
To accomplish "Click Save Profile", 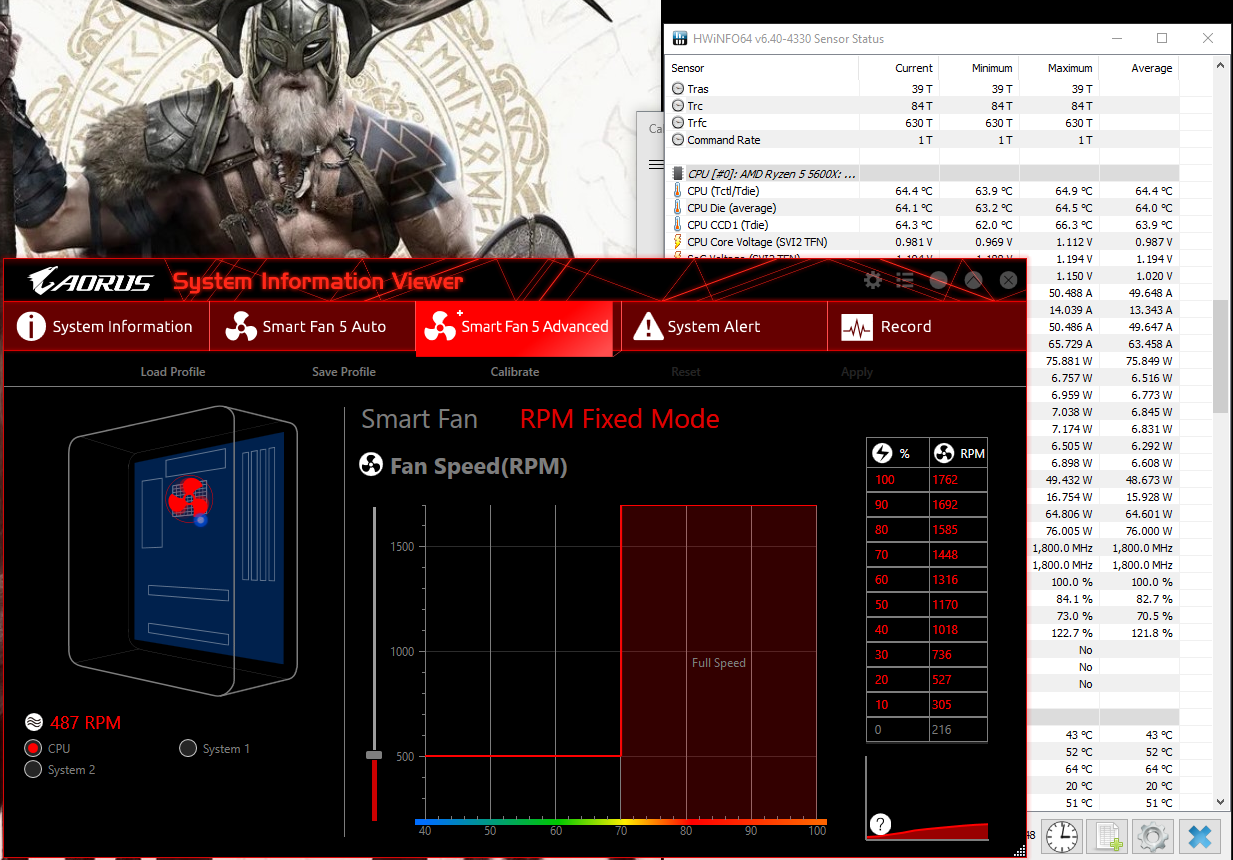I will 344,372.
